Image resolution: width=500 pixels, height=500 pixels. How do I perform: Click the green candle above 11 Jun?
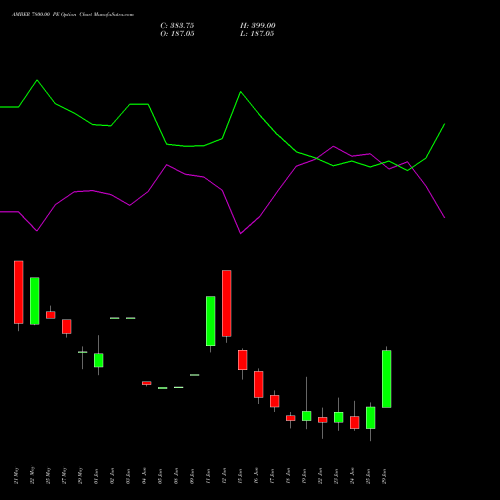(x=211, y=321)
